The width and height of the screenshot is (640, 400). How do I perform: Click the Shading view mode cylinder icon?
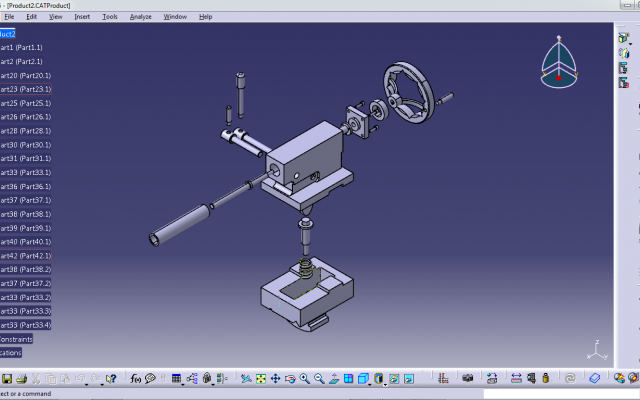(x=378, y=378)
